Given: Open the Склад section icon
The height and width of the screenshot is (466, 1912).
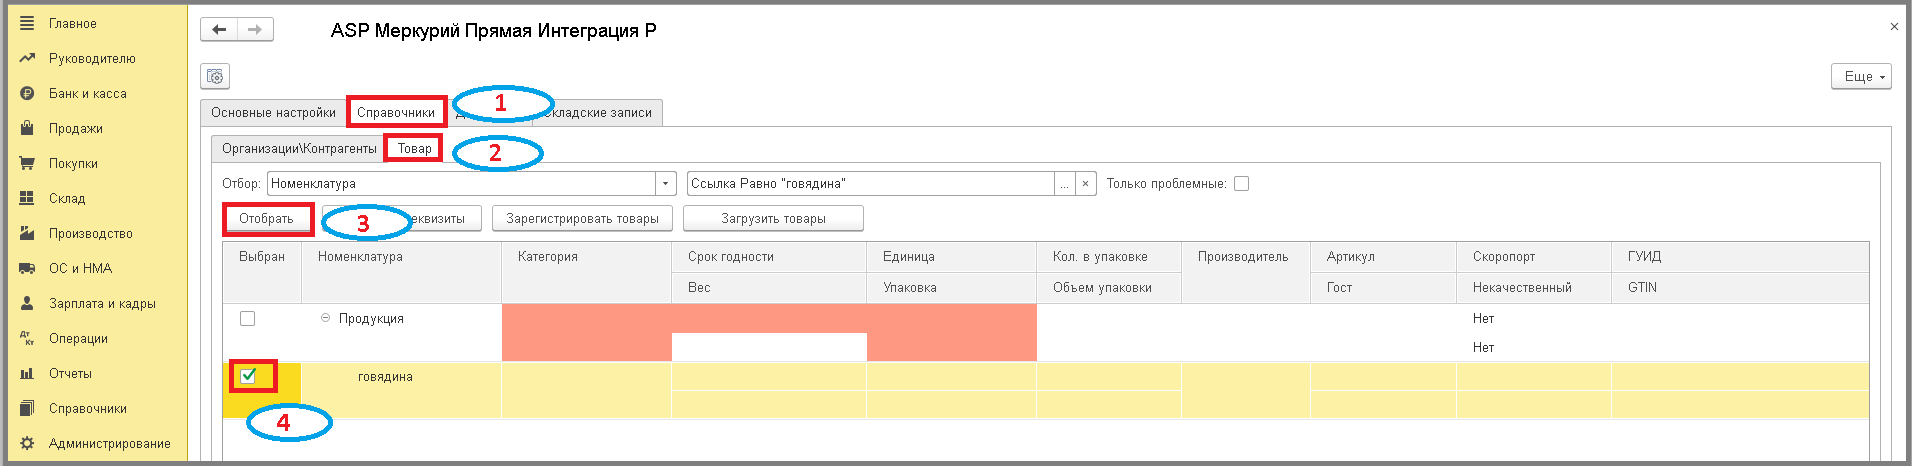Looking at the screenshot, I should pos(27,198).
